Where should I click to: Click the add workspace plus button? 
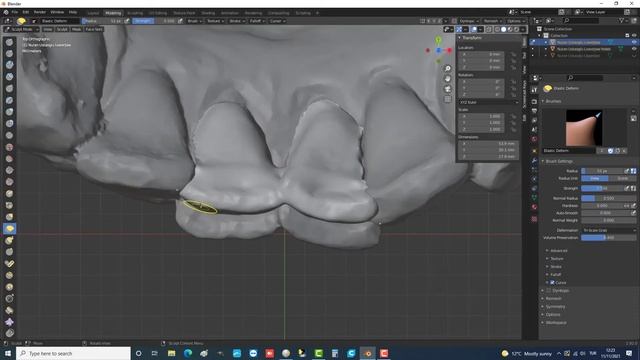pos(318,13)
